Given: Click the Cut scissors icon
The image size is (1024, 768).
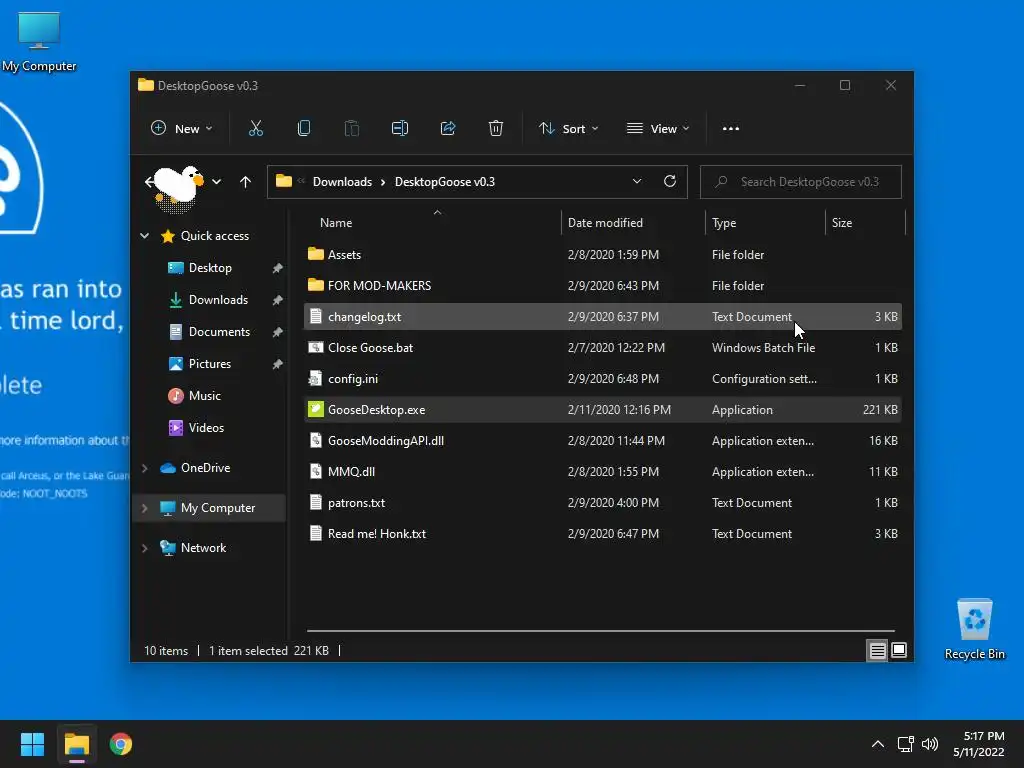Looking at the screenshot, I should [255, 129].
